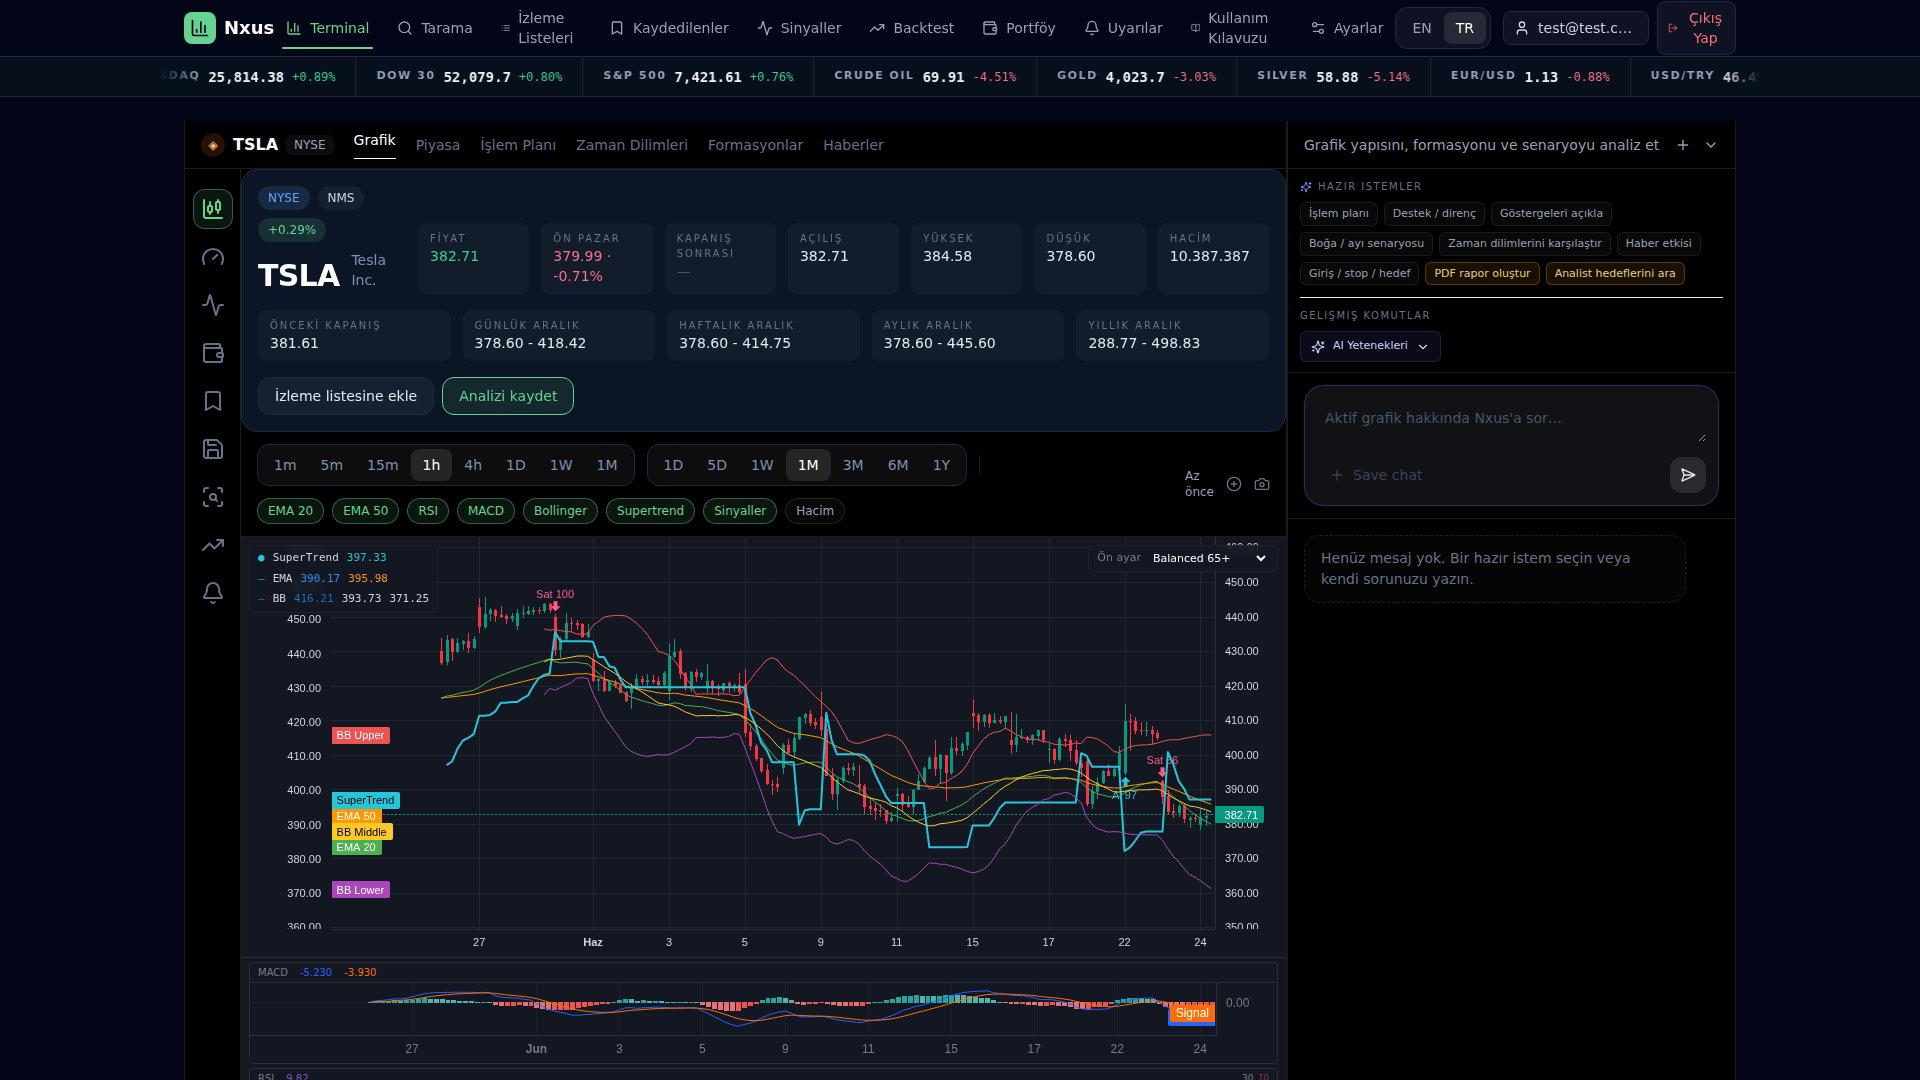
Task: Open the Balanced 65+ preset dropdown
Action: click(x=1209, y=558)
